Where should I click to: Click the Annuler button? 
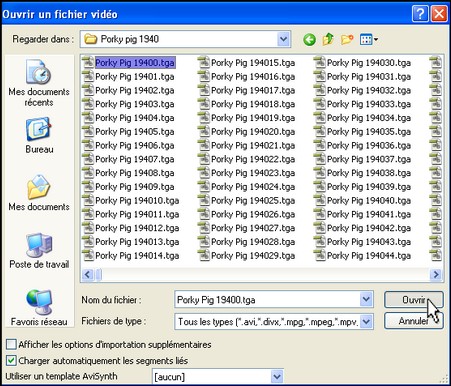point(414,321)
